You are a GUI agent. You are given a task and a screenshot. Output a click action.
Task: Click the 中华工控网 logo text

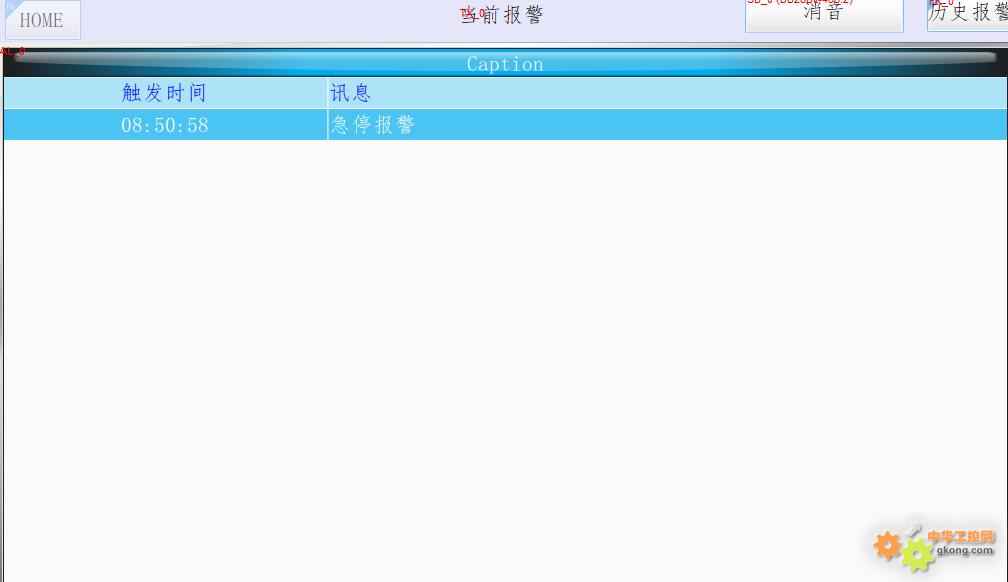coord(962,537)
